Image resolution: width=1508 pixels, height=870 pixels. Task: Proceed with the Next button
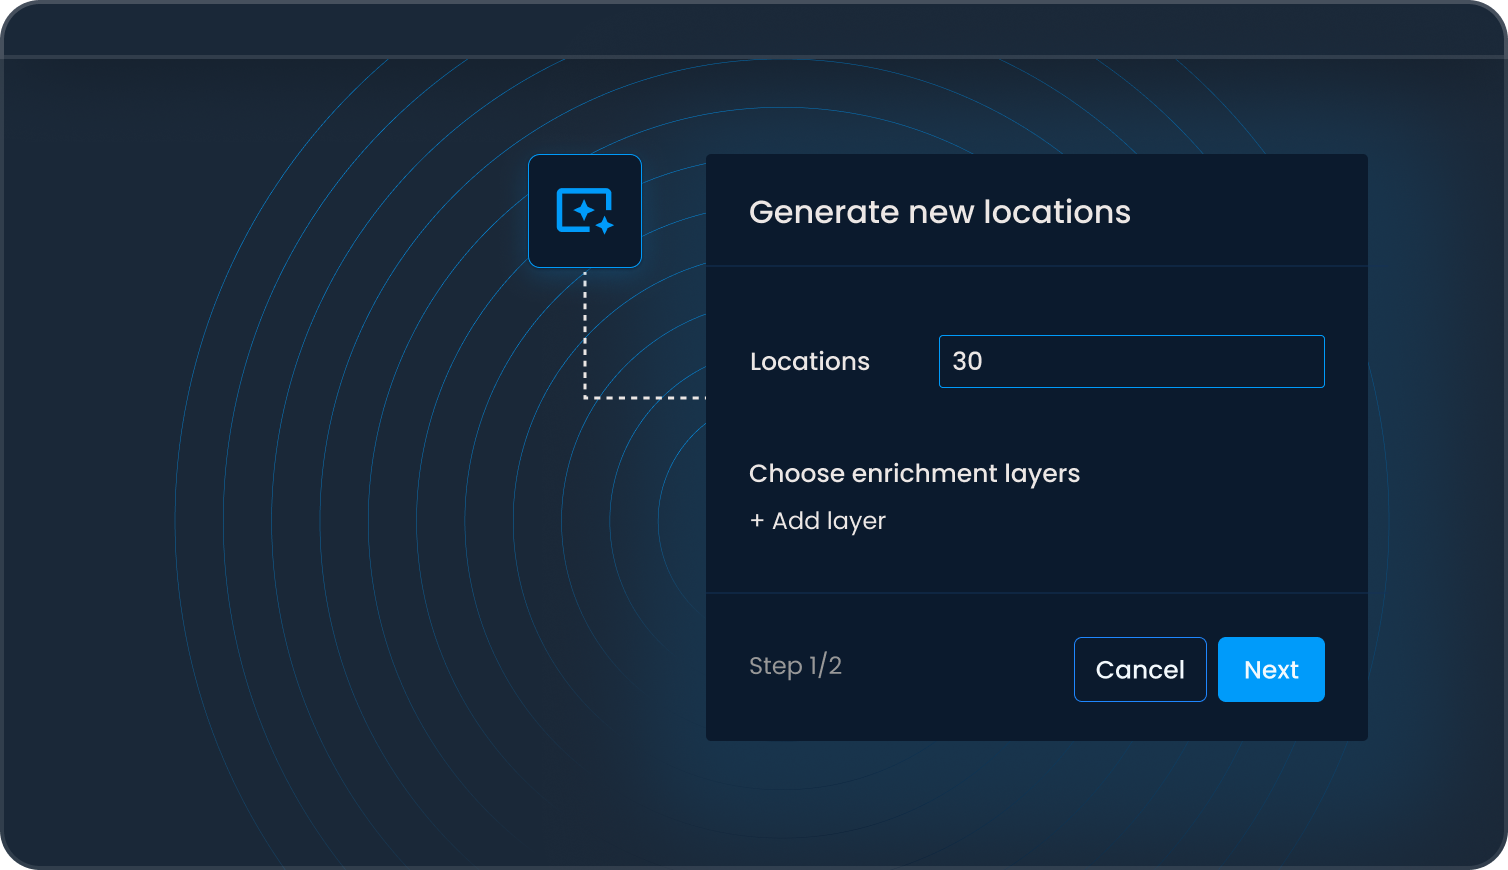coord(1271,669)
